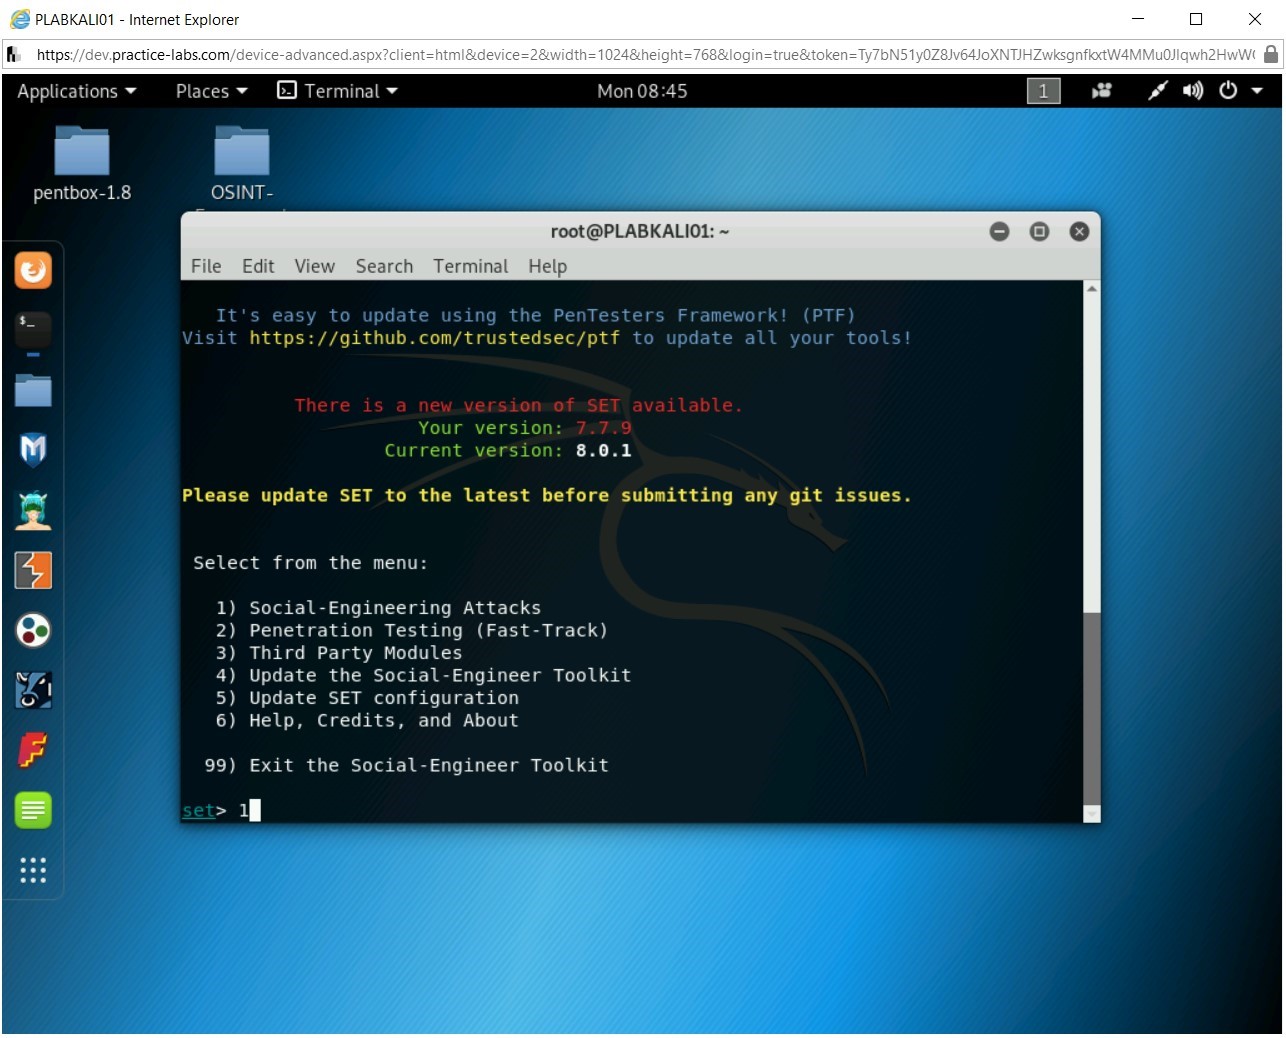1286x1038 pixels.
Task: Open a terminal from the sidebar dock
Action: click(x=33, y=330)
